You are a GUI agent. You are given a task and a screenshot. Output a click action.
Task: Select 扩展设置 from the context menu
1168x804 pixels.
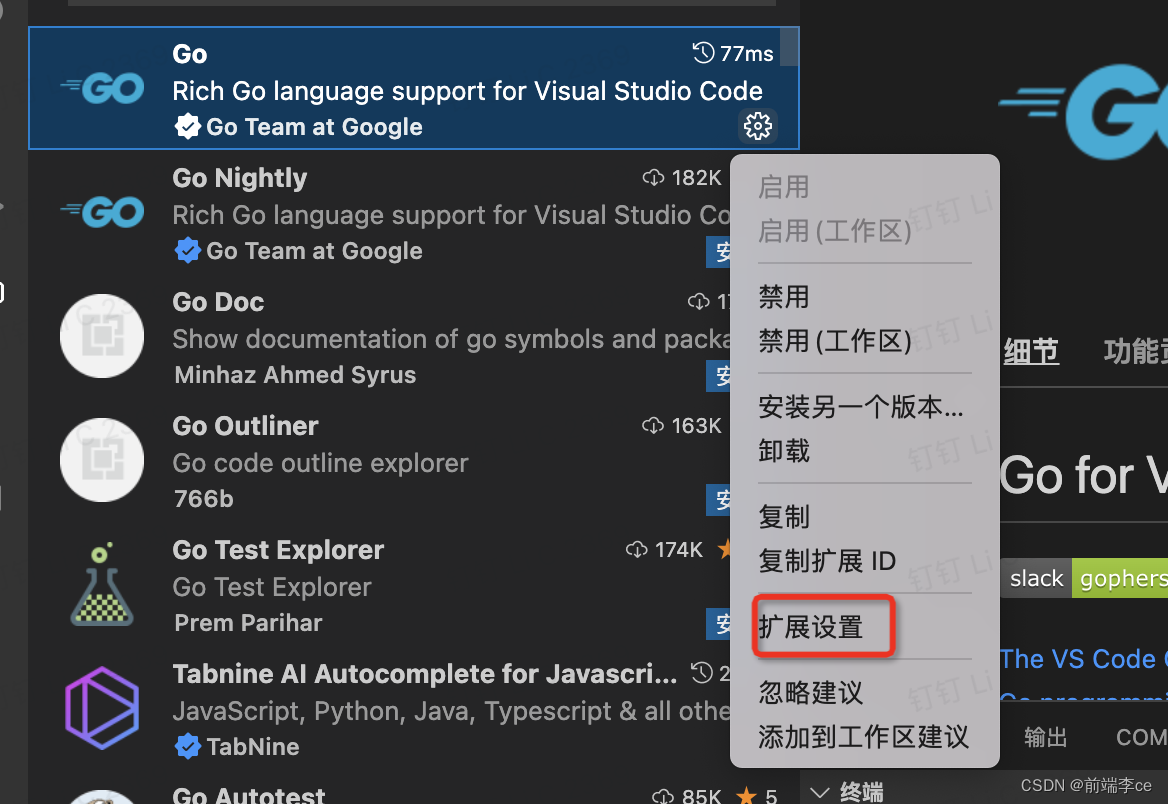(x=811, y=627)
